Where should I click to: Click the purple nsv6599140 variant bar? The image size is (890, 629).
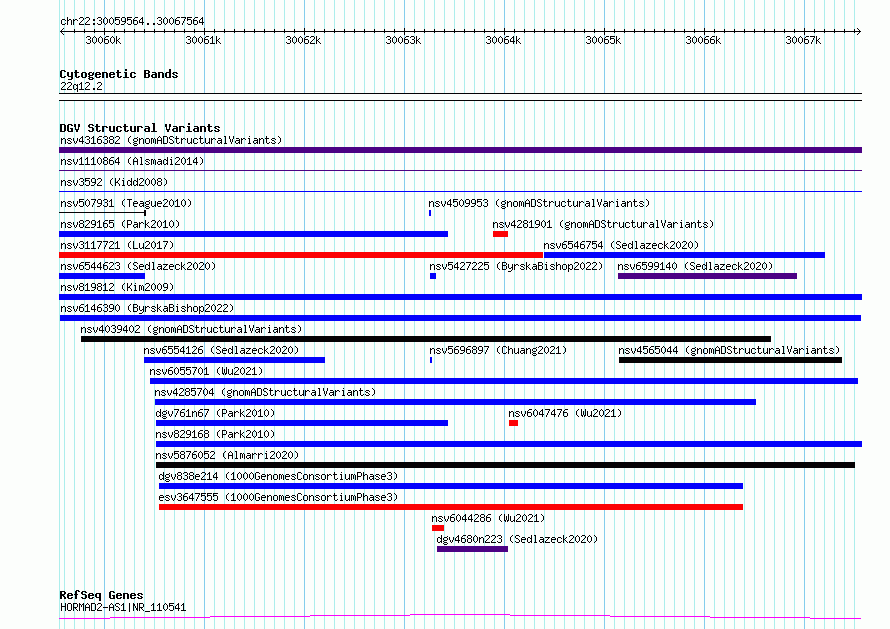coord(707,276)
